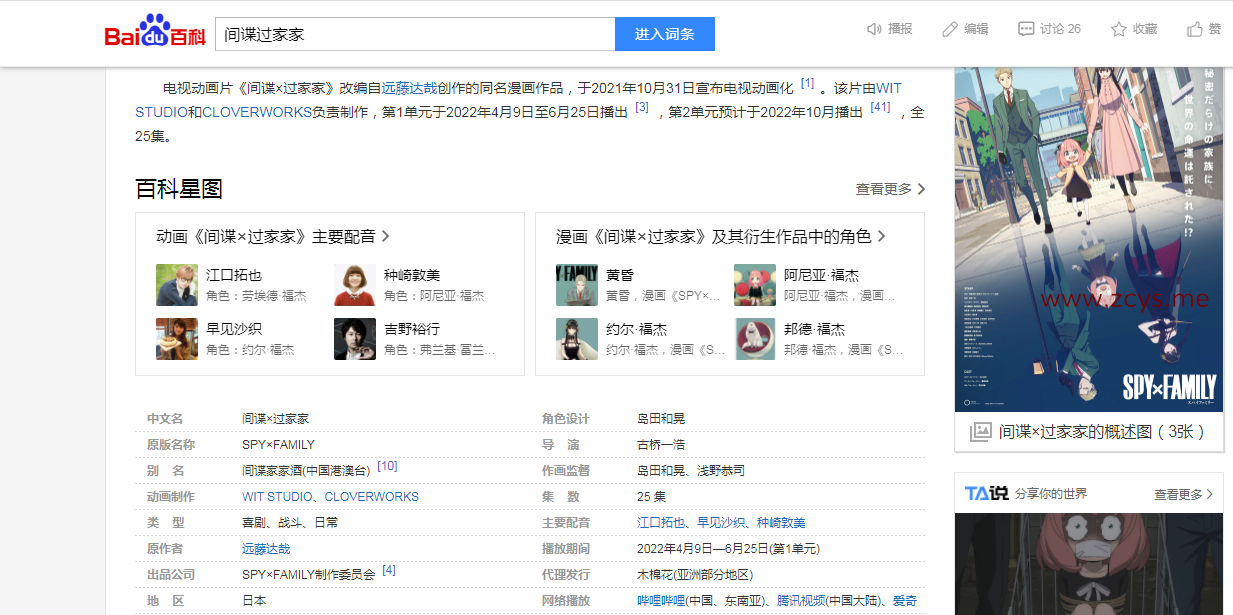Screen dimensions: 1233x615
Task: Open 黄昏 character thumbnail
Action: pos(577,285)
